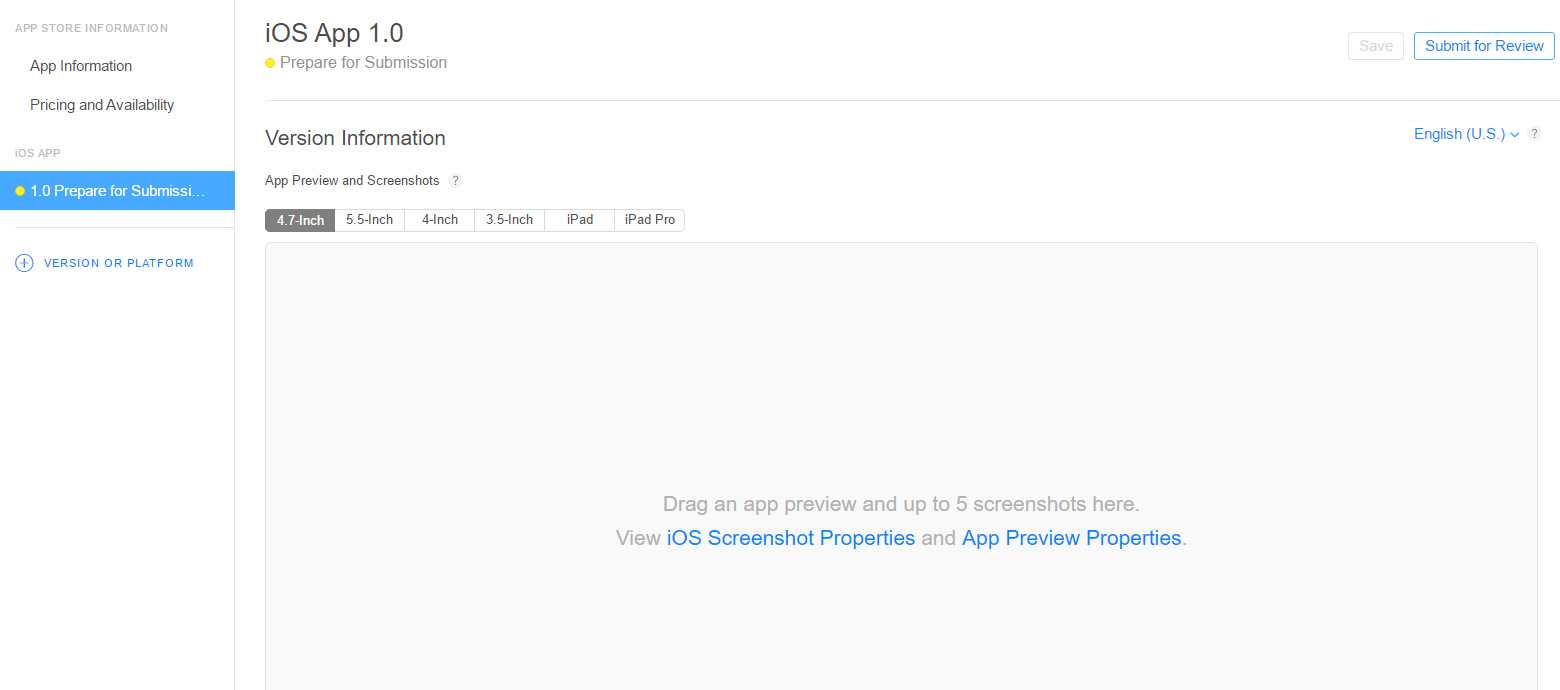The width and height of the screenshot is (1560, 690).
Task: Switch to the 5.5-Inch tab
Action: (369, 220)
